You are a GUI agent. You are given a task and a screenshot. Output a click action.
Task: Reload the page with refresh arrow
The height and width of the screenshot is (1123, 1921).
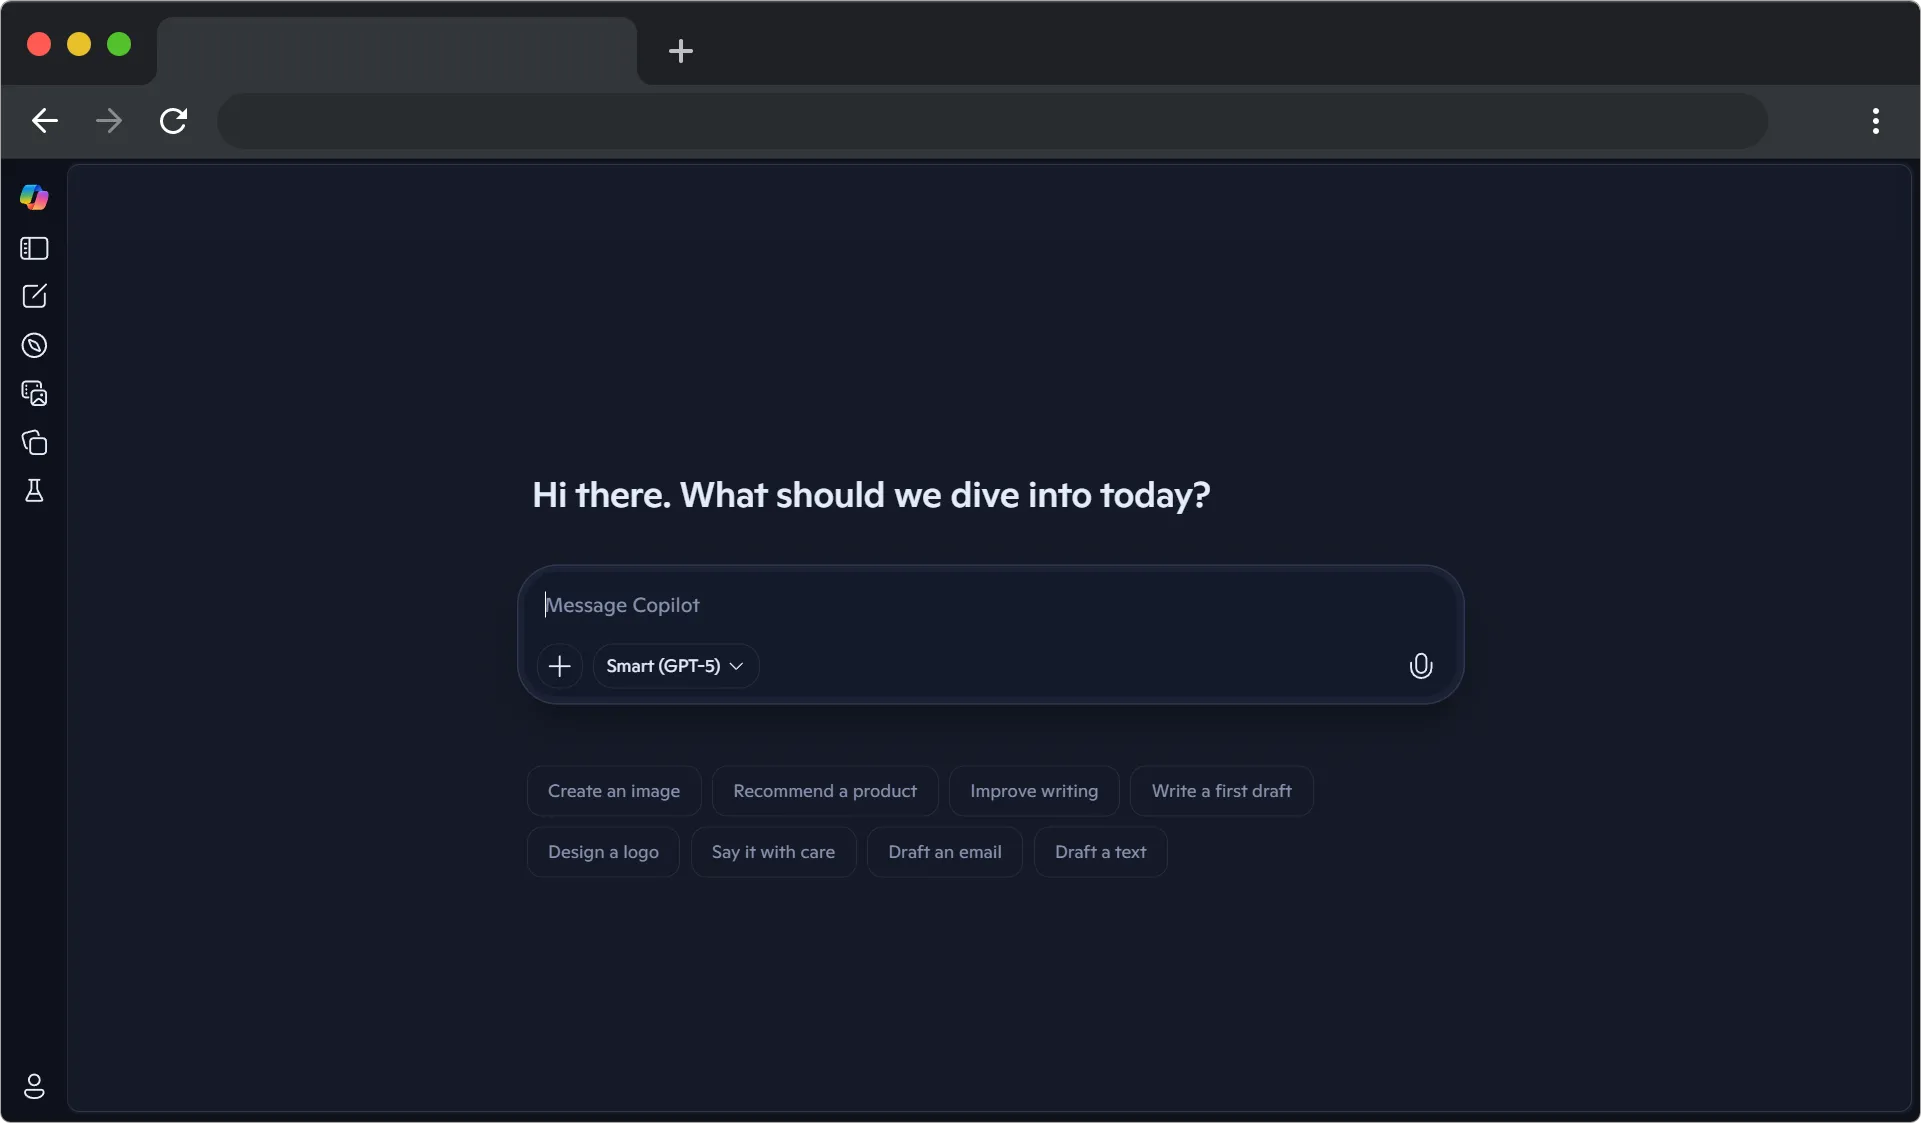point(173,121)
